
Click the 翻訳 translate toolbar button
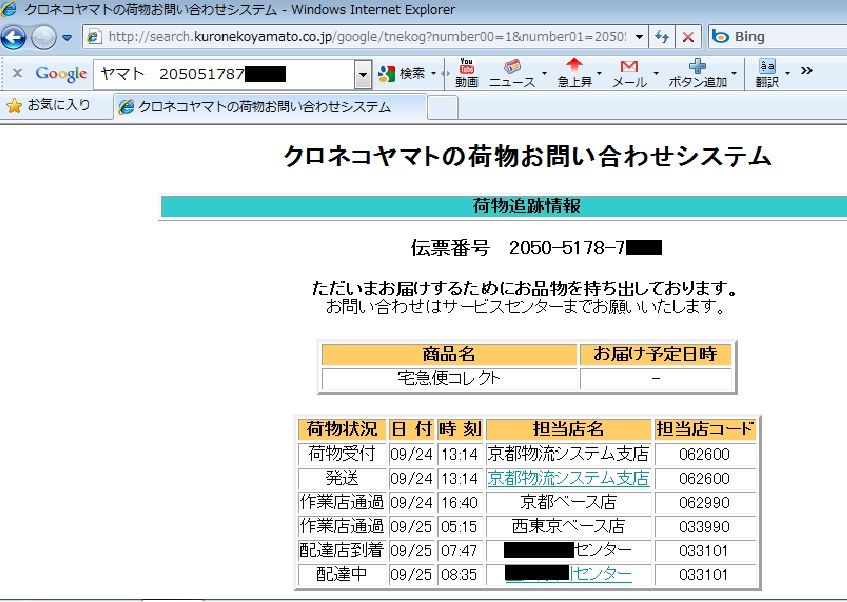click(x=767, y=73)
